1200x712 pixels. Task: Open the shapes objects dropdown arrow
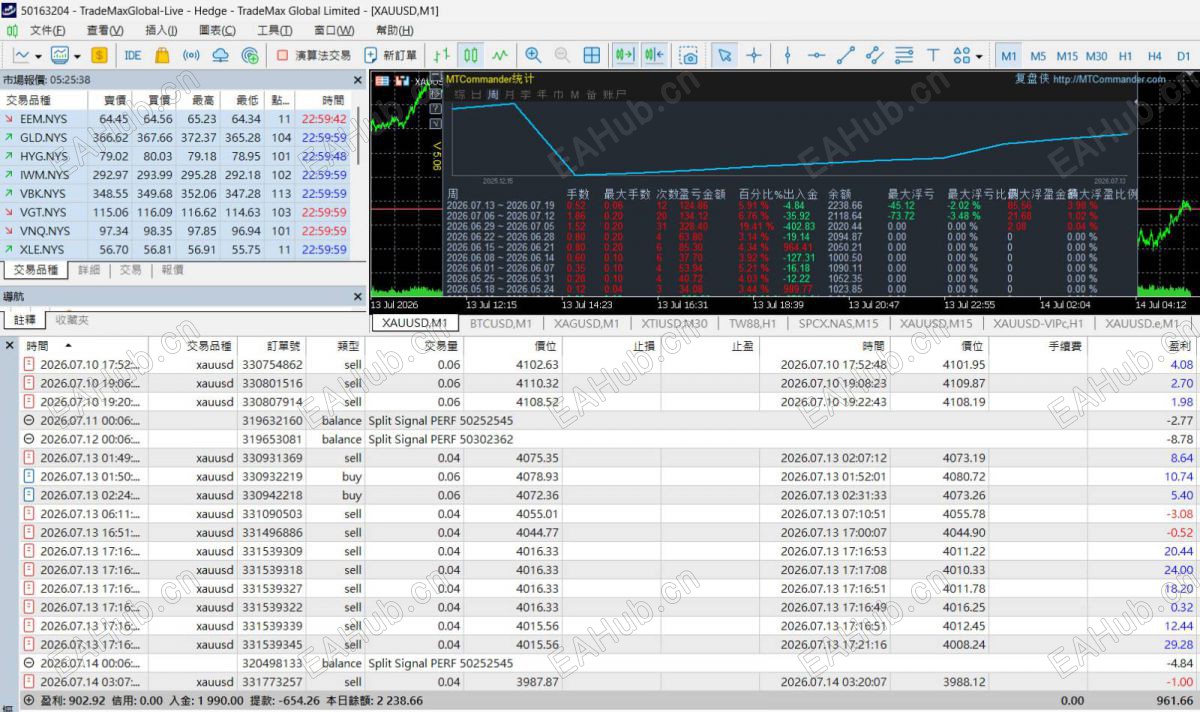click(x=979, y=57)
